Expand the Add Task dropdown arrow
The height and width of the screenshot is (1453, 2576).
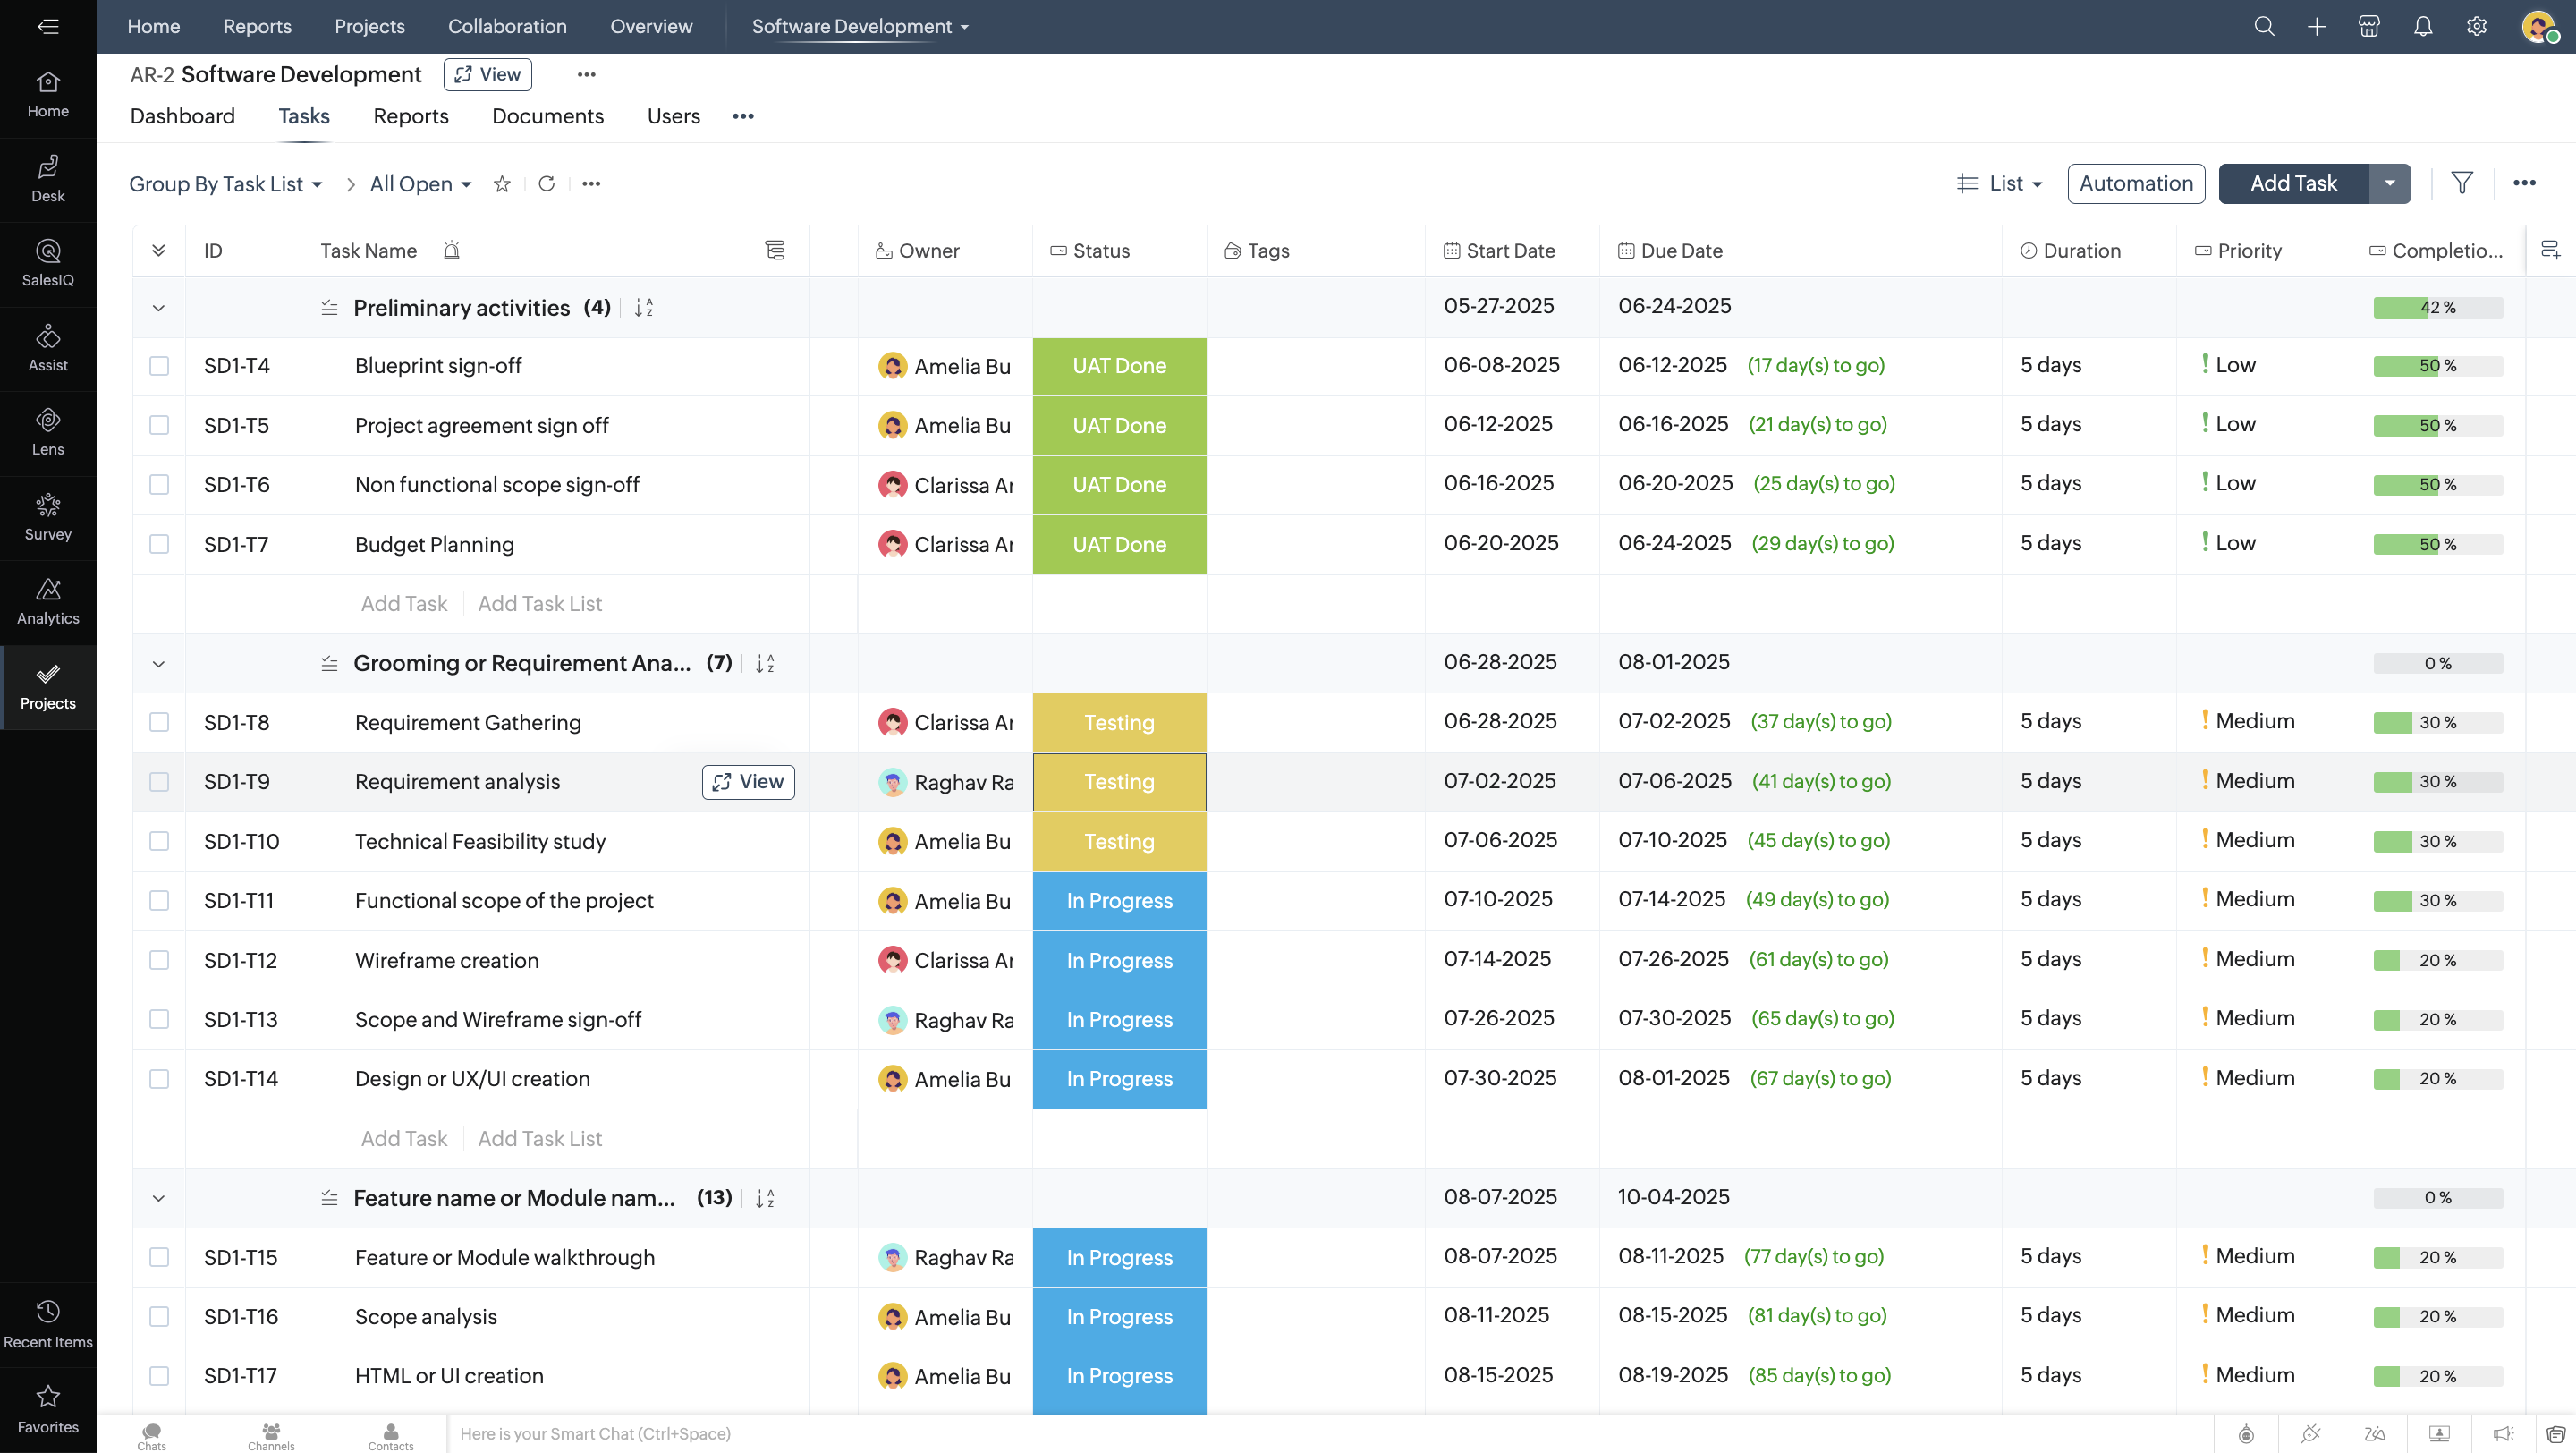point(2389,184)
